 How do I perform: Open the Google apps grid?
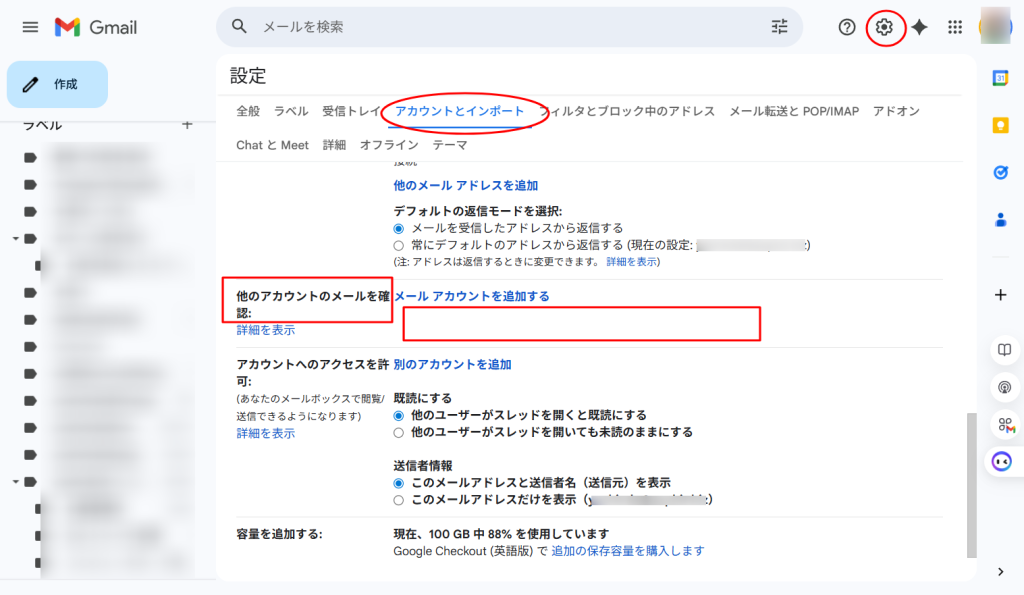955,27
